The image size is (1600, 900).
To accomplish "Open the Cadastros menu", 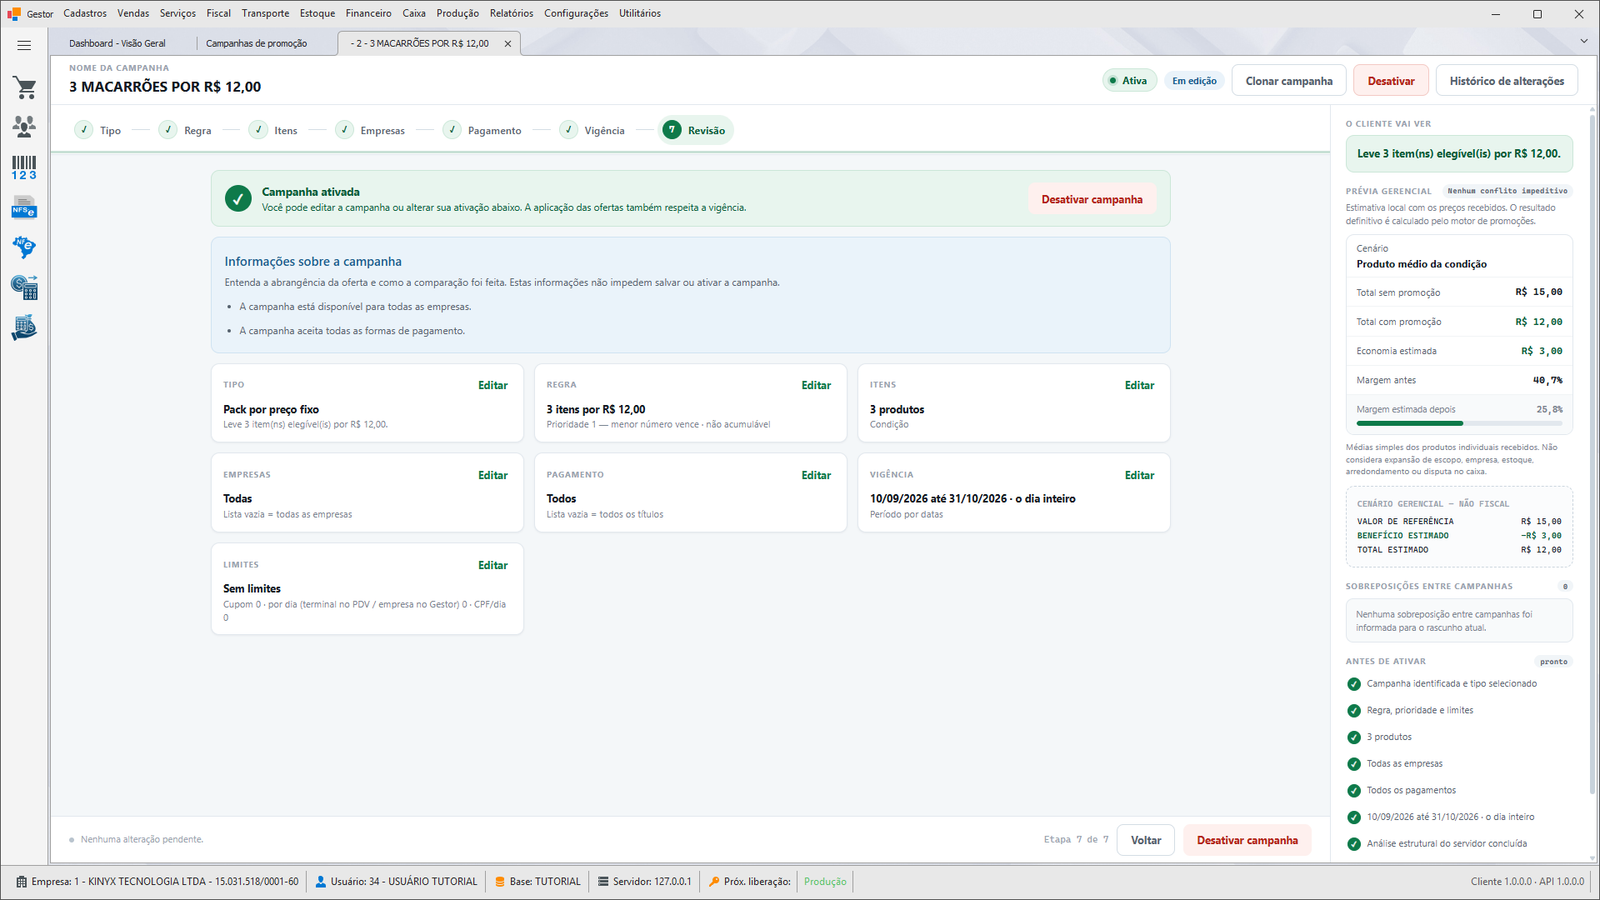I will [x=85, y=13].
